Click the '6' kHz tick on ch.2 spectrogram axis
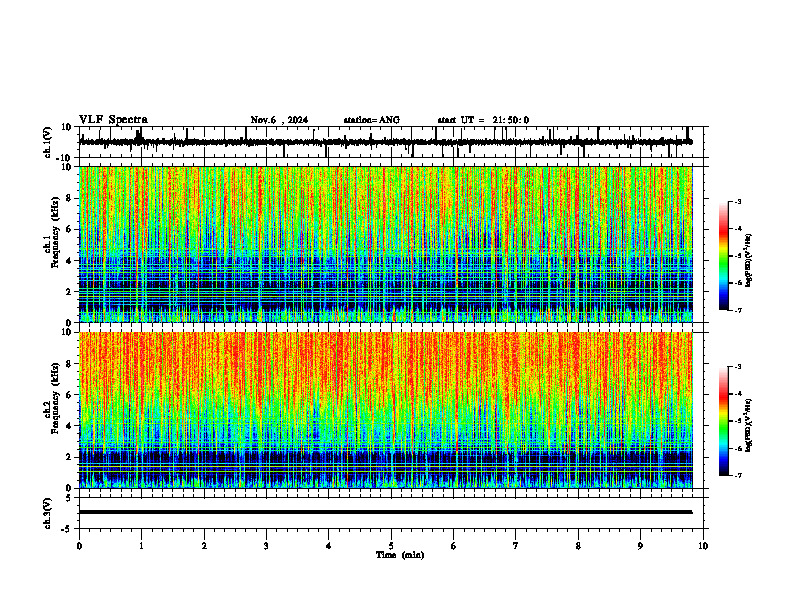This screenshot has width=792, height=612. (x=69, y=395)
